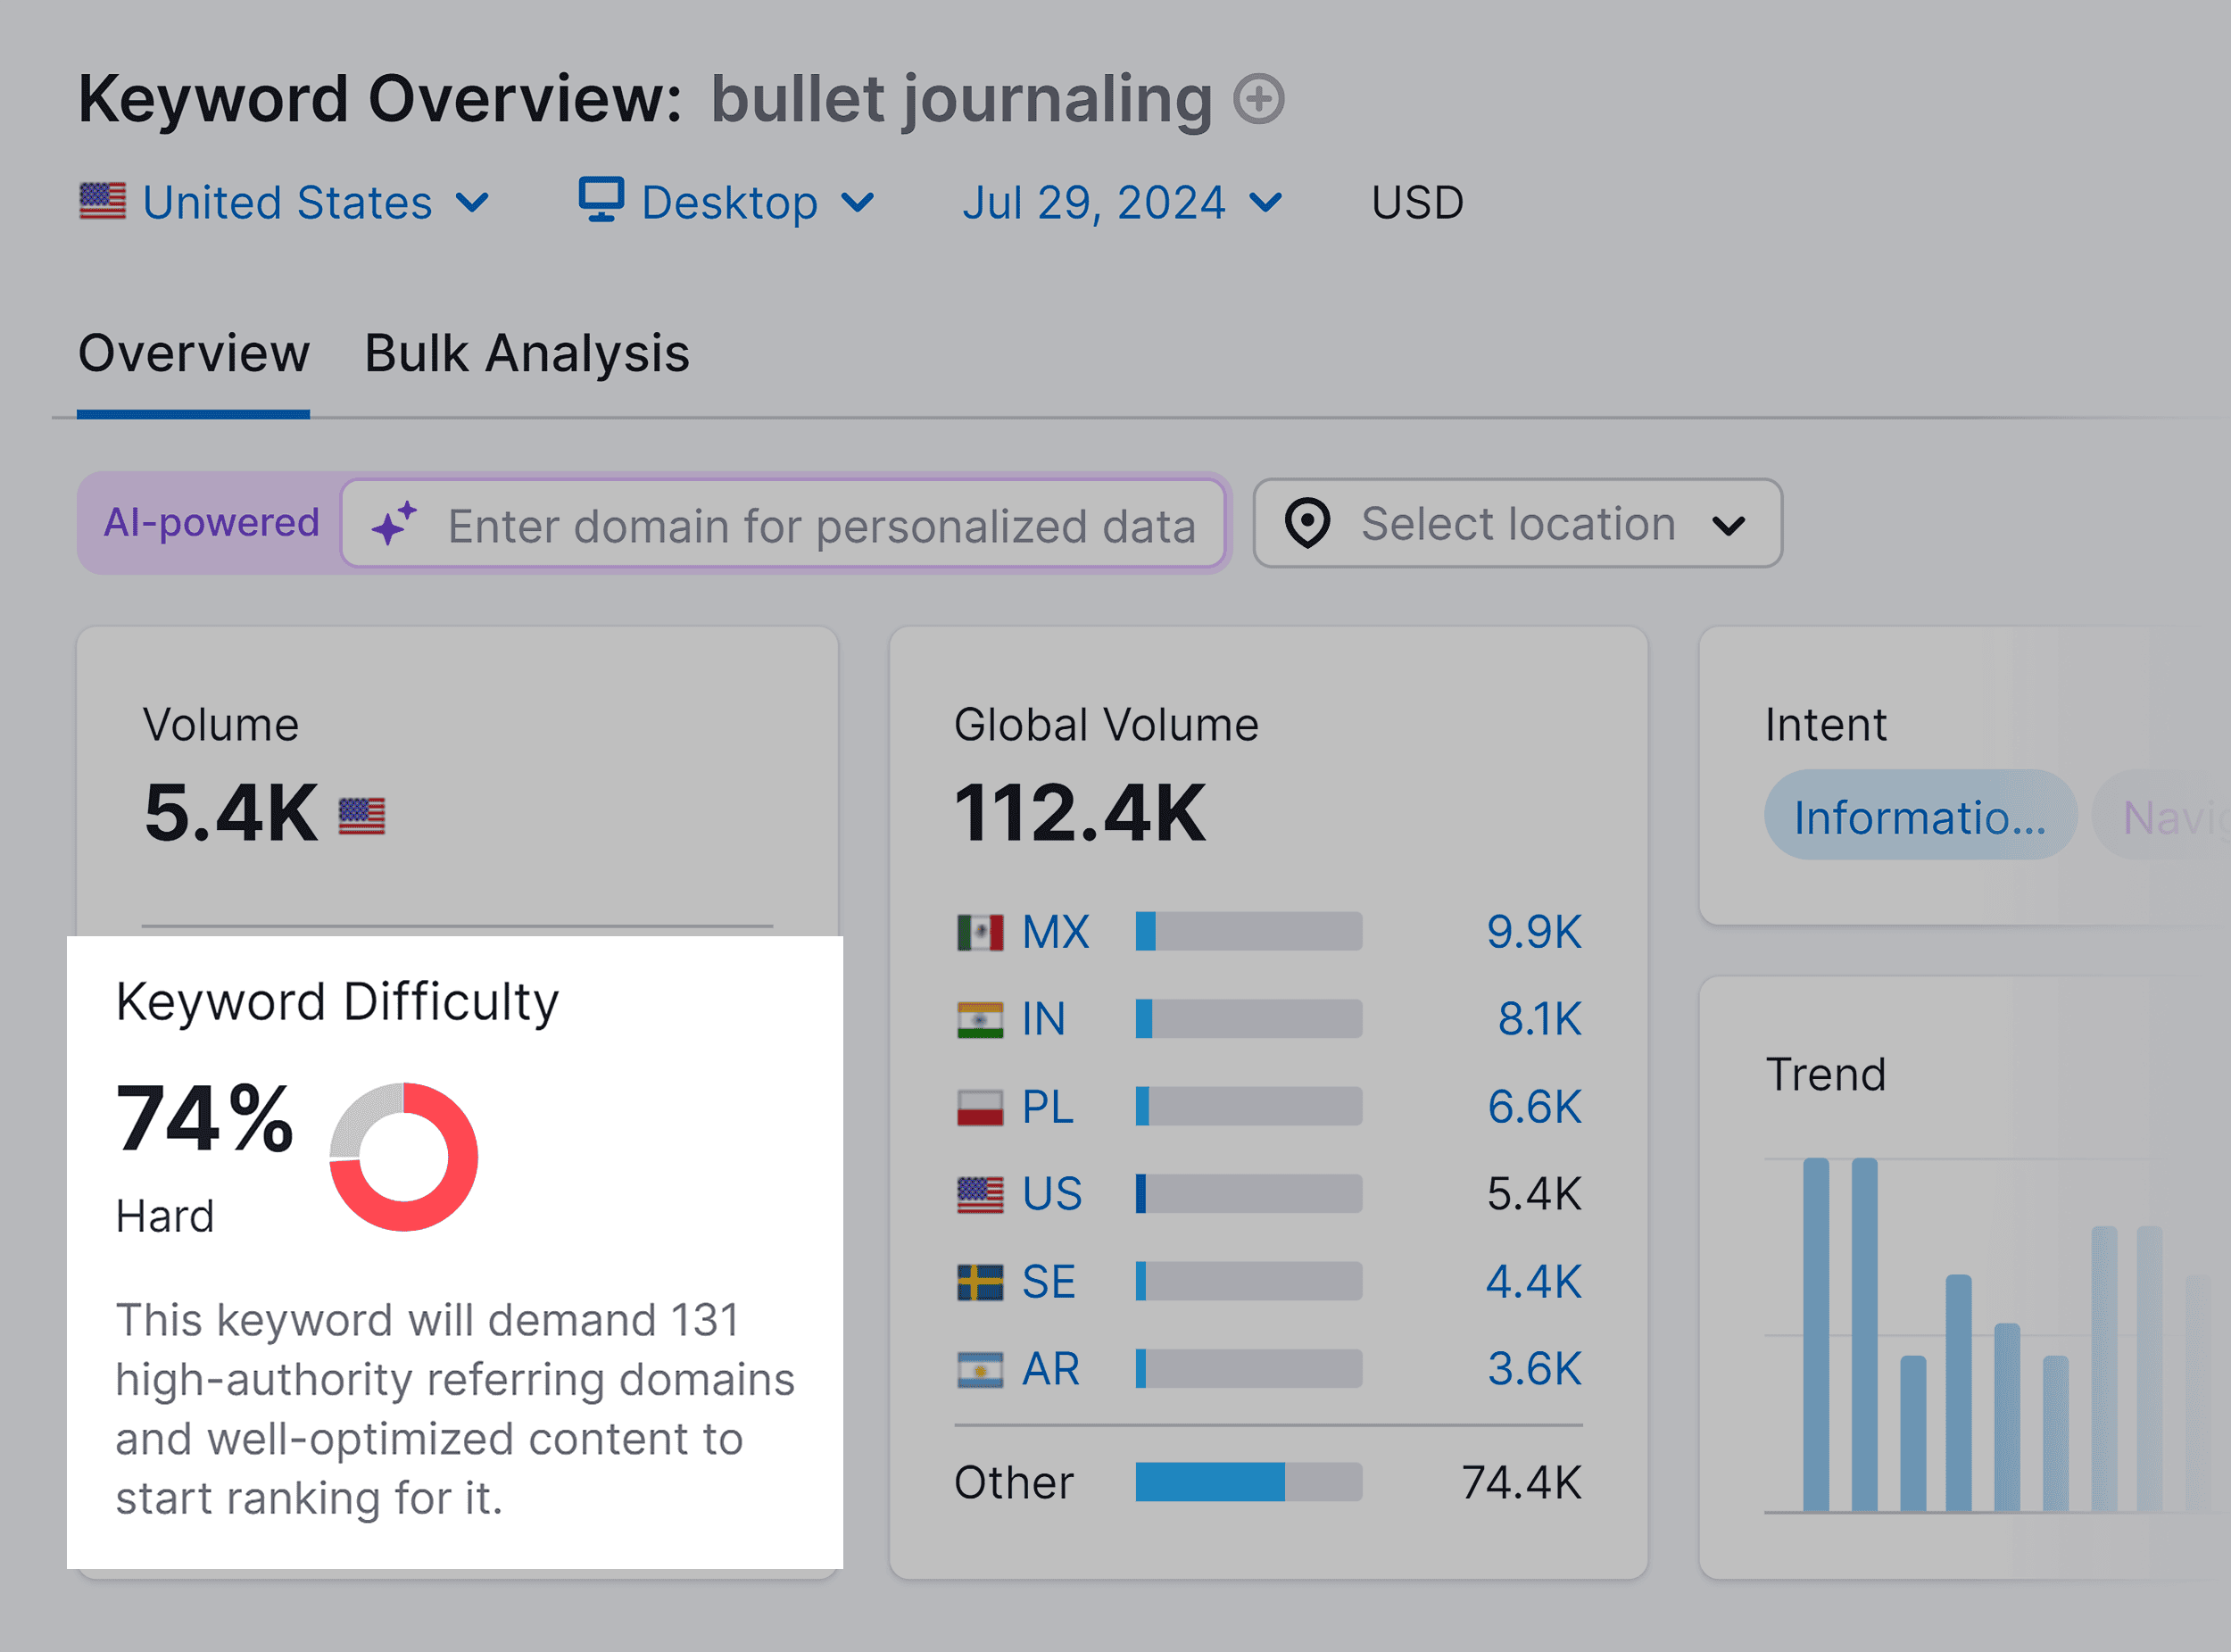This screenshot has width=2231, height=1652.
Task: Click the Poland flag next to PL
Action: coord(982,1106)
